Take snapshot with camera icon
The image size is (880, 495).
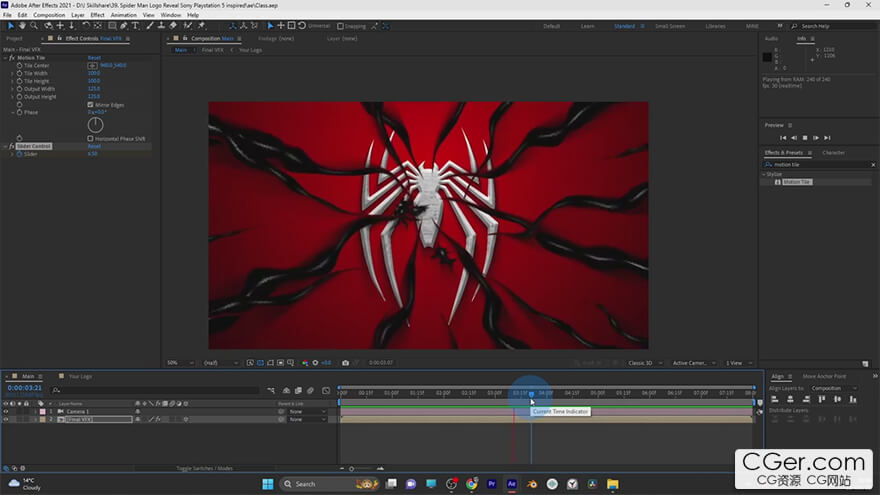pos(346,363)
